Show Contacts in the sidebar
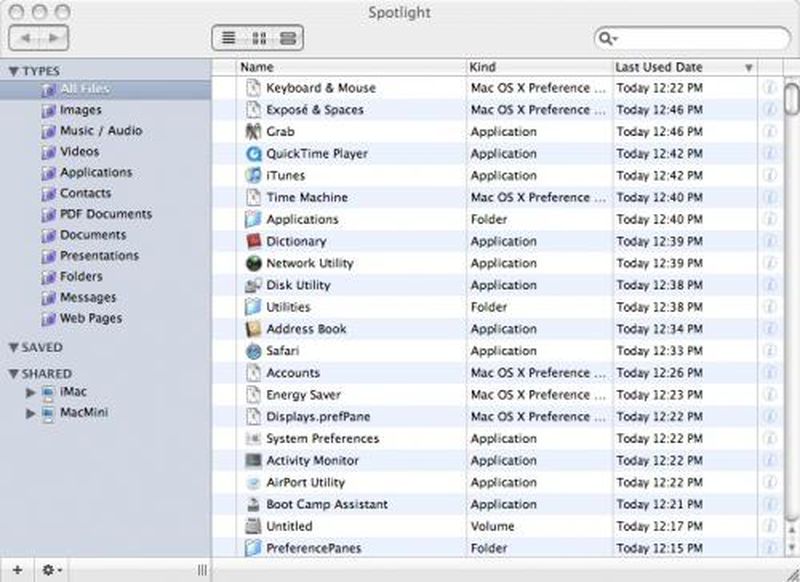The width and height of the screenshot is (800, 582). click(85, 193)
